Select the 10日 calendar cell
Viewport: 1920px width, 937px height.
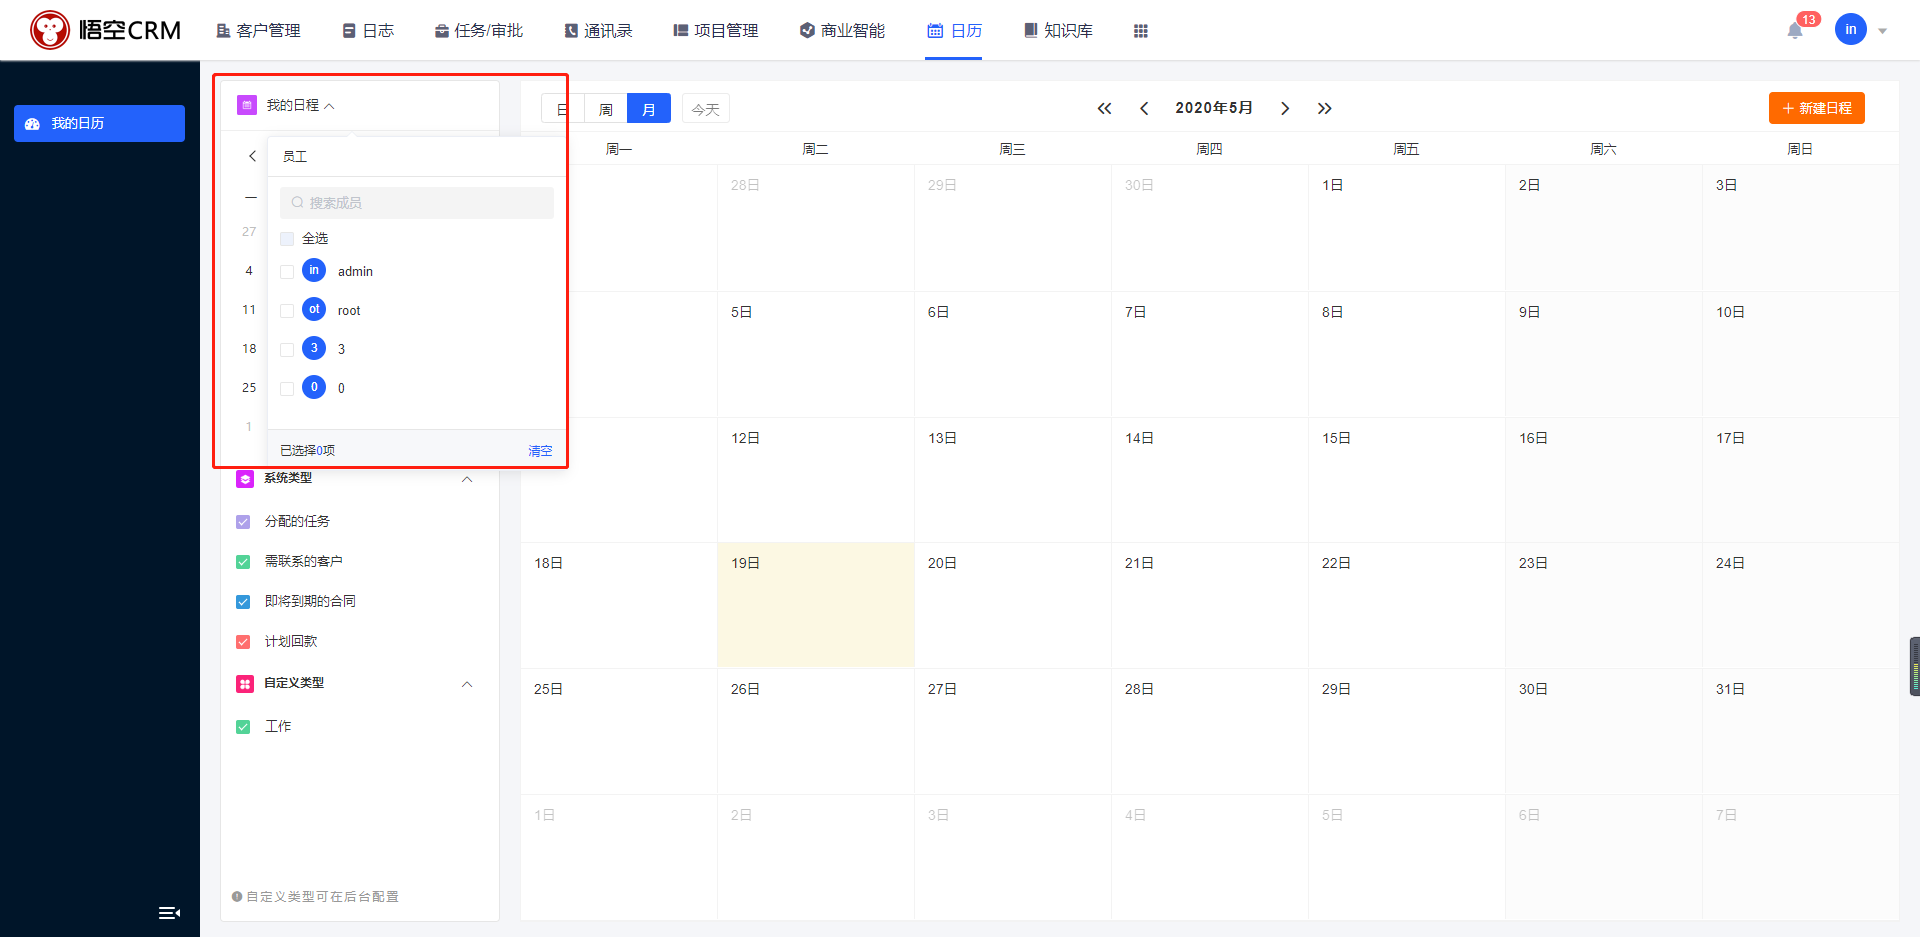tap(1801, 354)
